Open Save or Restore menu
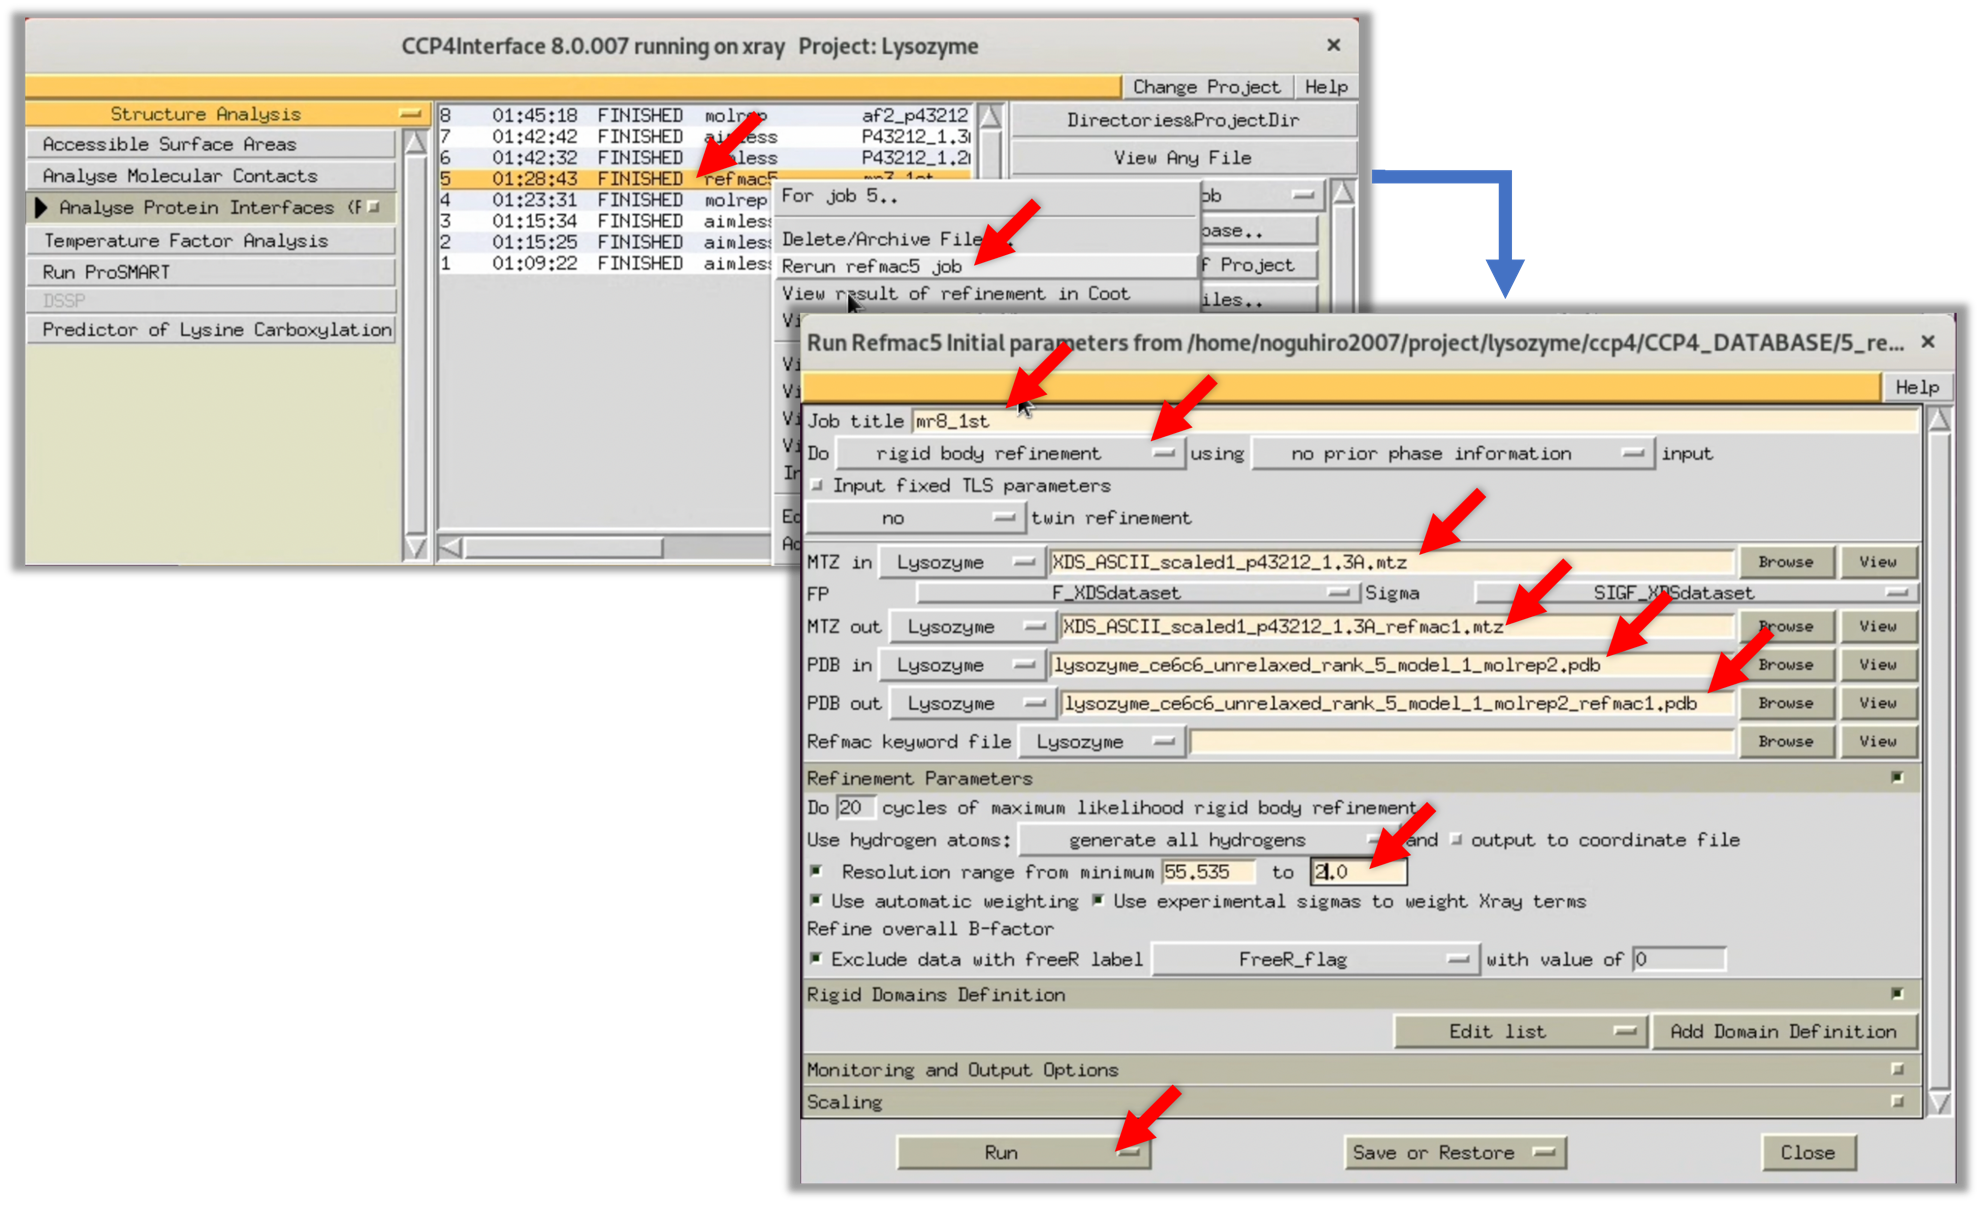 point(1454,1152)
